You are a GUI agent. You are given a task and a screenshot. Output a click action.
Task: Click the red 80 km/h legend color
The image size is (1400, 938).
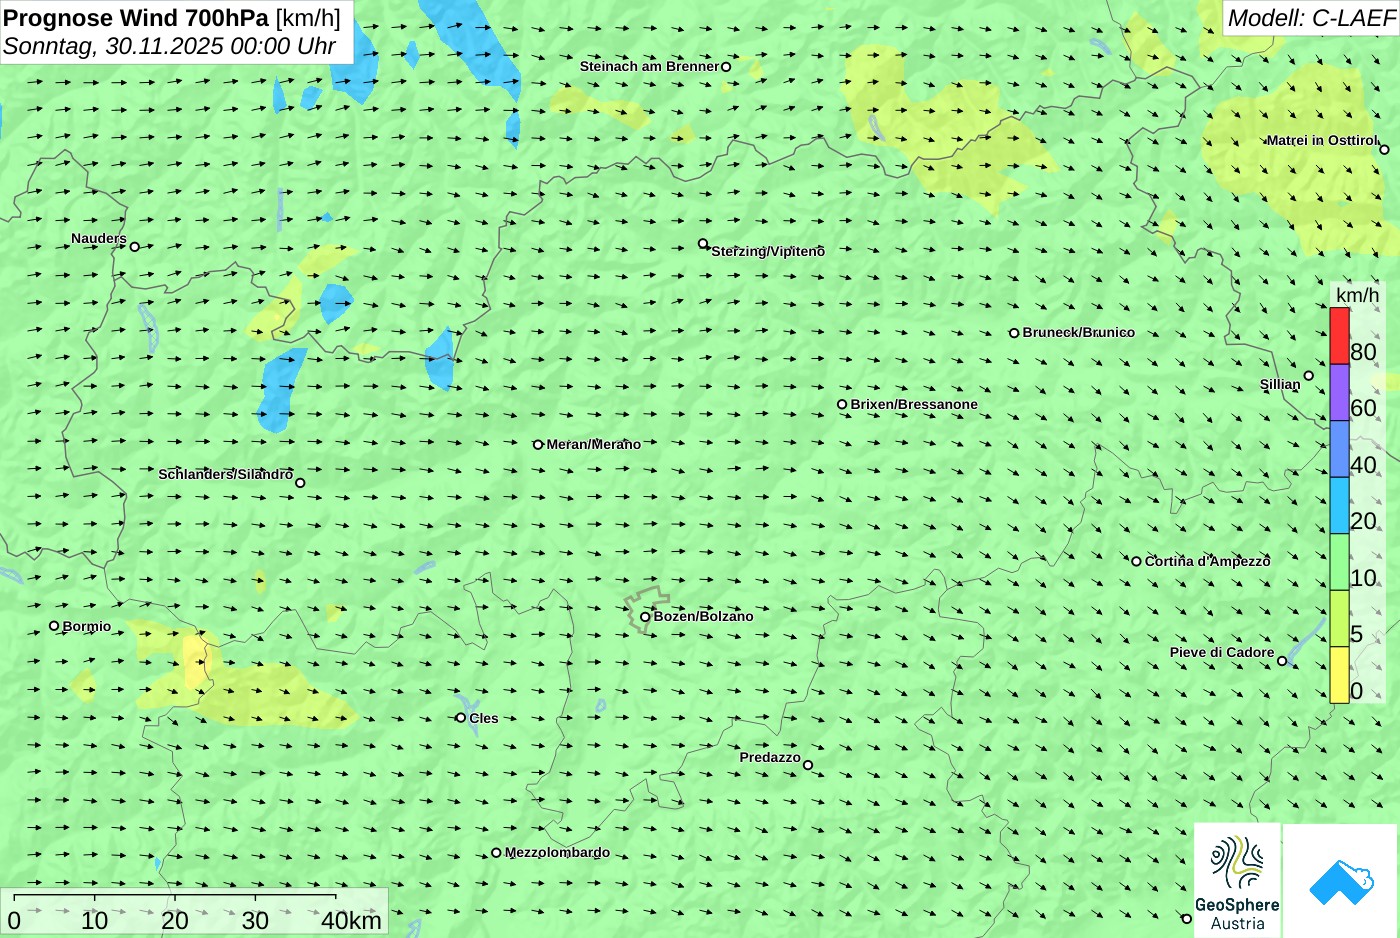point(1339,336)
